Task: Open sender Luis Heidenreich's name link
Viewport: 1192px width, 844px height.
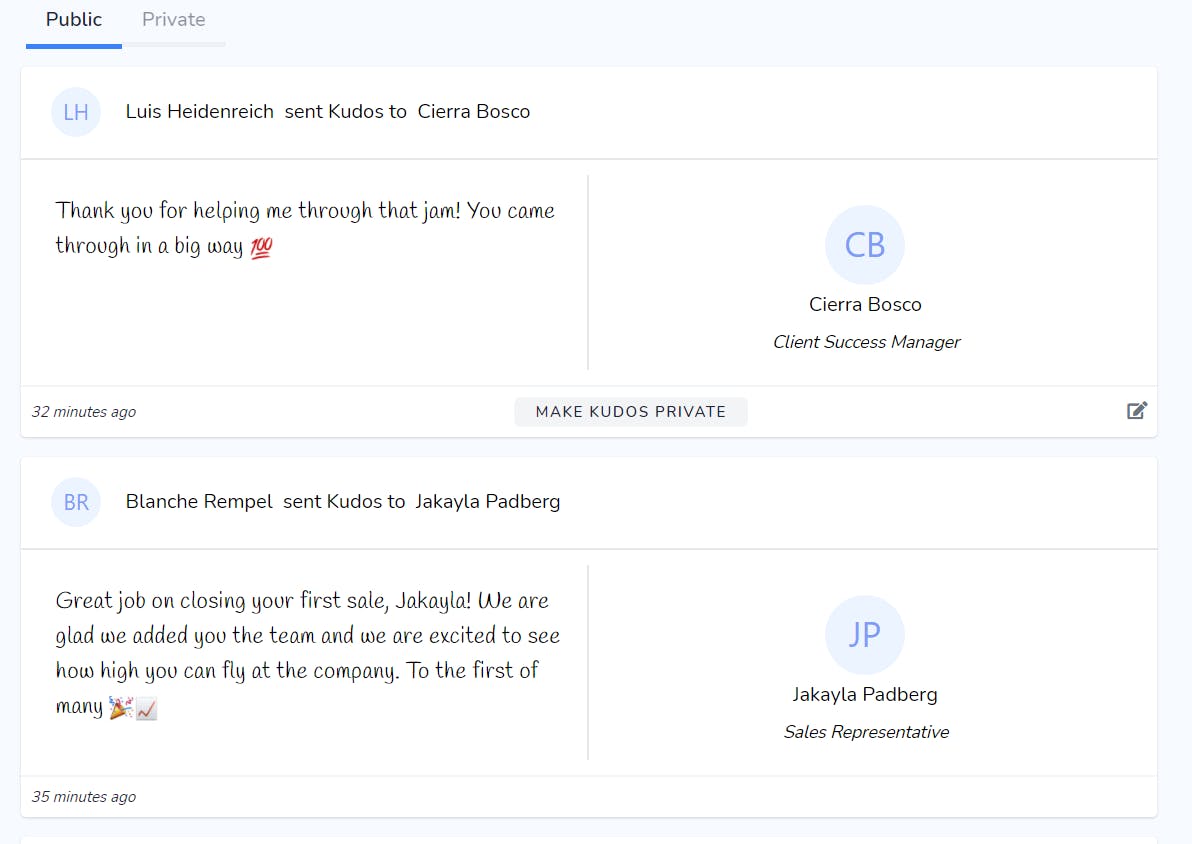Action: [x=200, y=112]
